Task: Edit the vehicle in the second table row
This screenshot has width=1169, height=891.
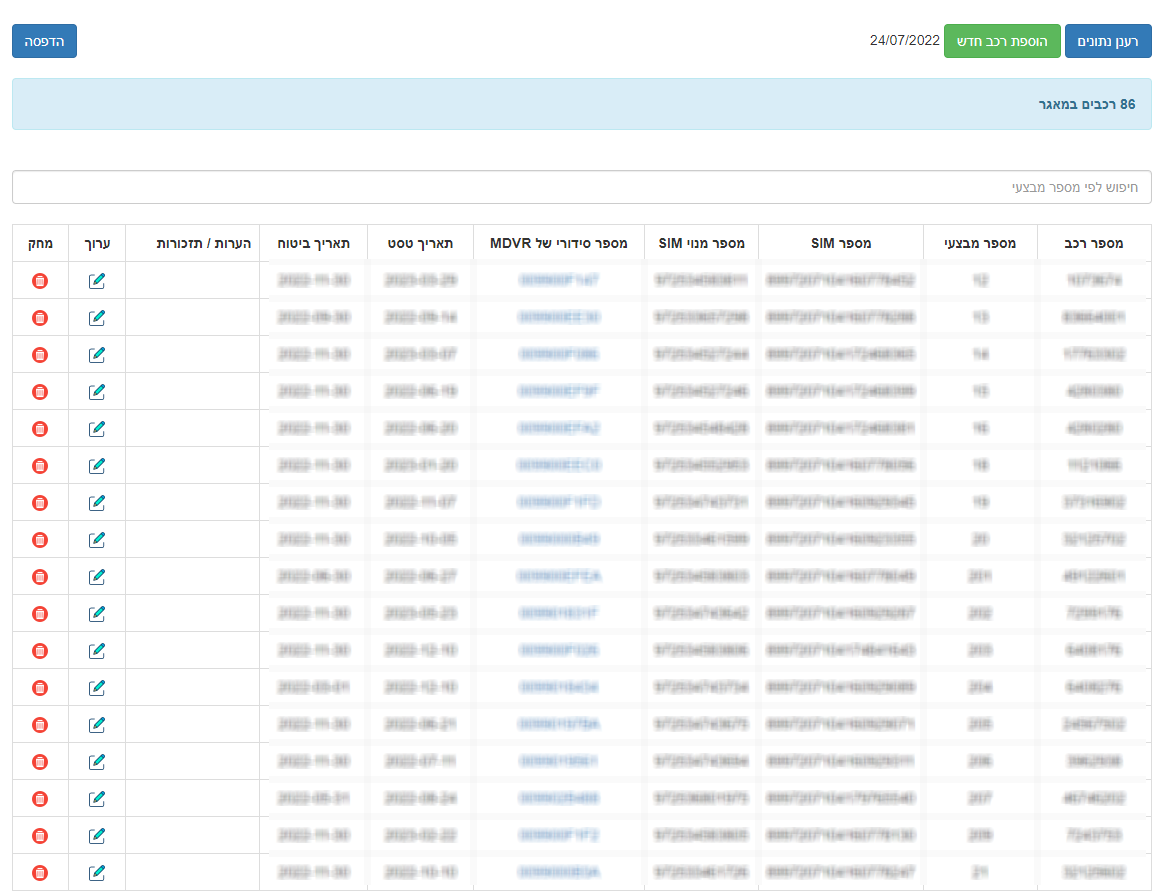Action: click(97, 318)
